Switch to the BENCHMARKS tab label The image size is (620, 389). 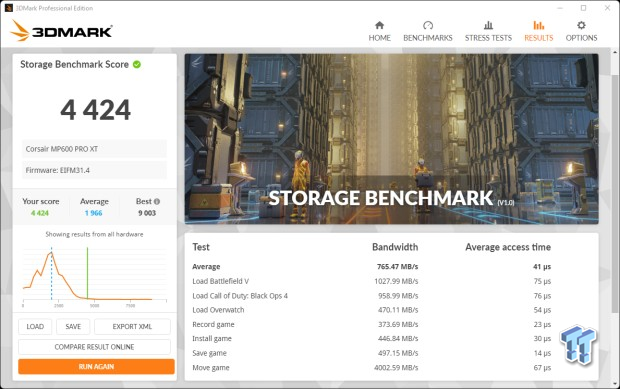[428, 38]
